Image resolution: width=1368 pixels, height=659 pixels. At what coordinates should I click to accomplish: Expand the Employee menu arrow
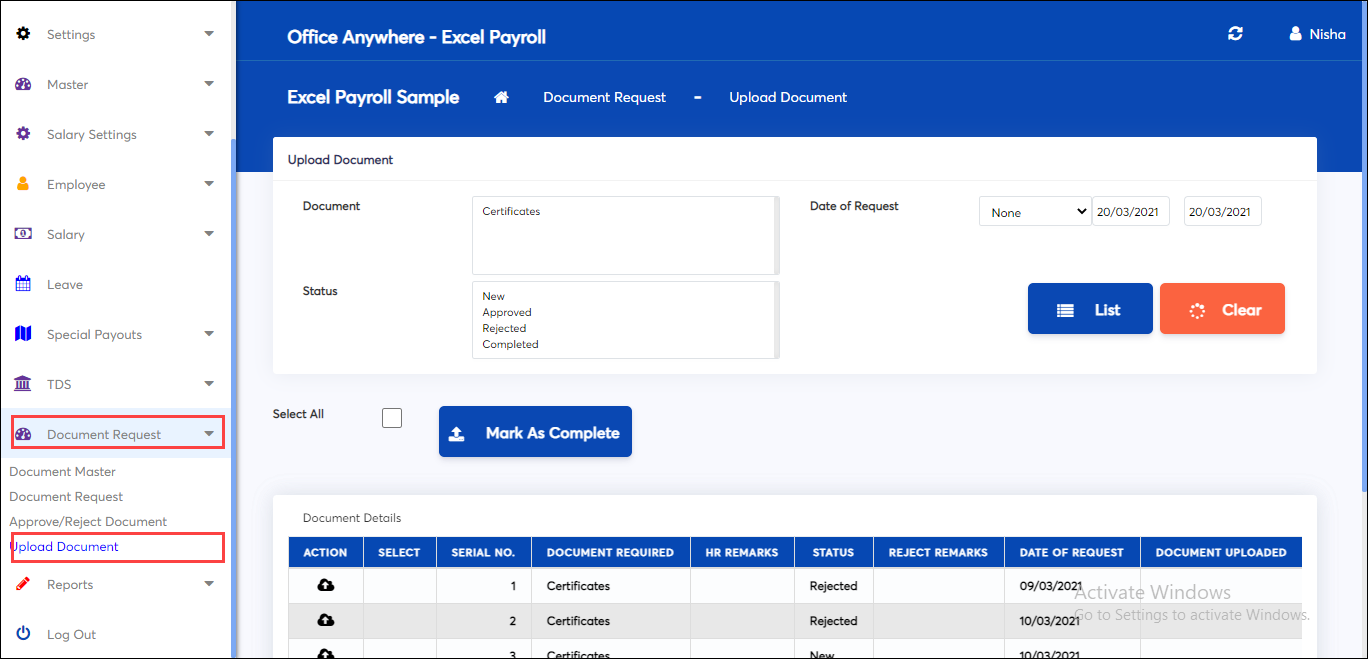(x=209, y=184)
